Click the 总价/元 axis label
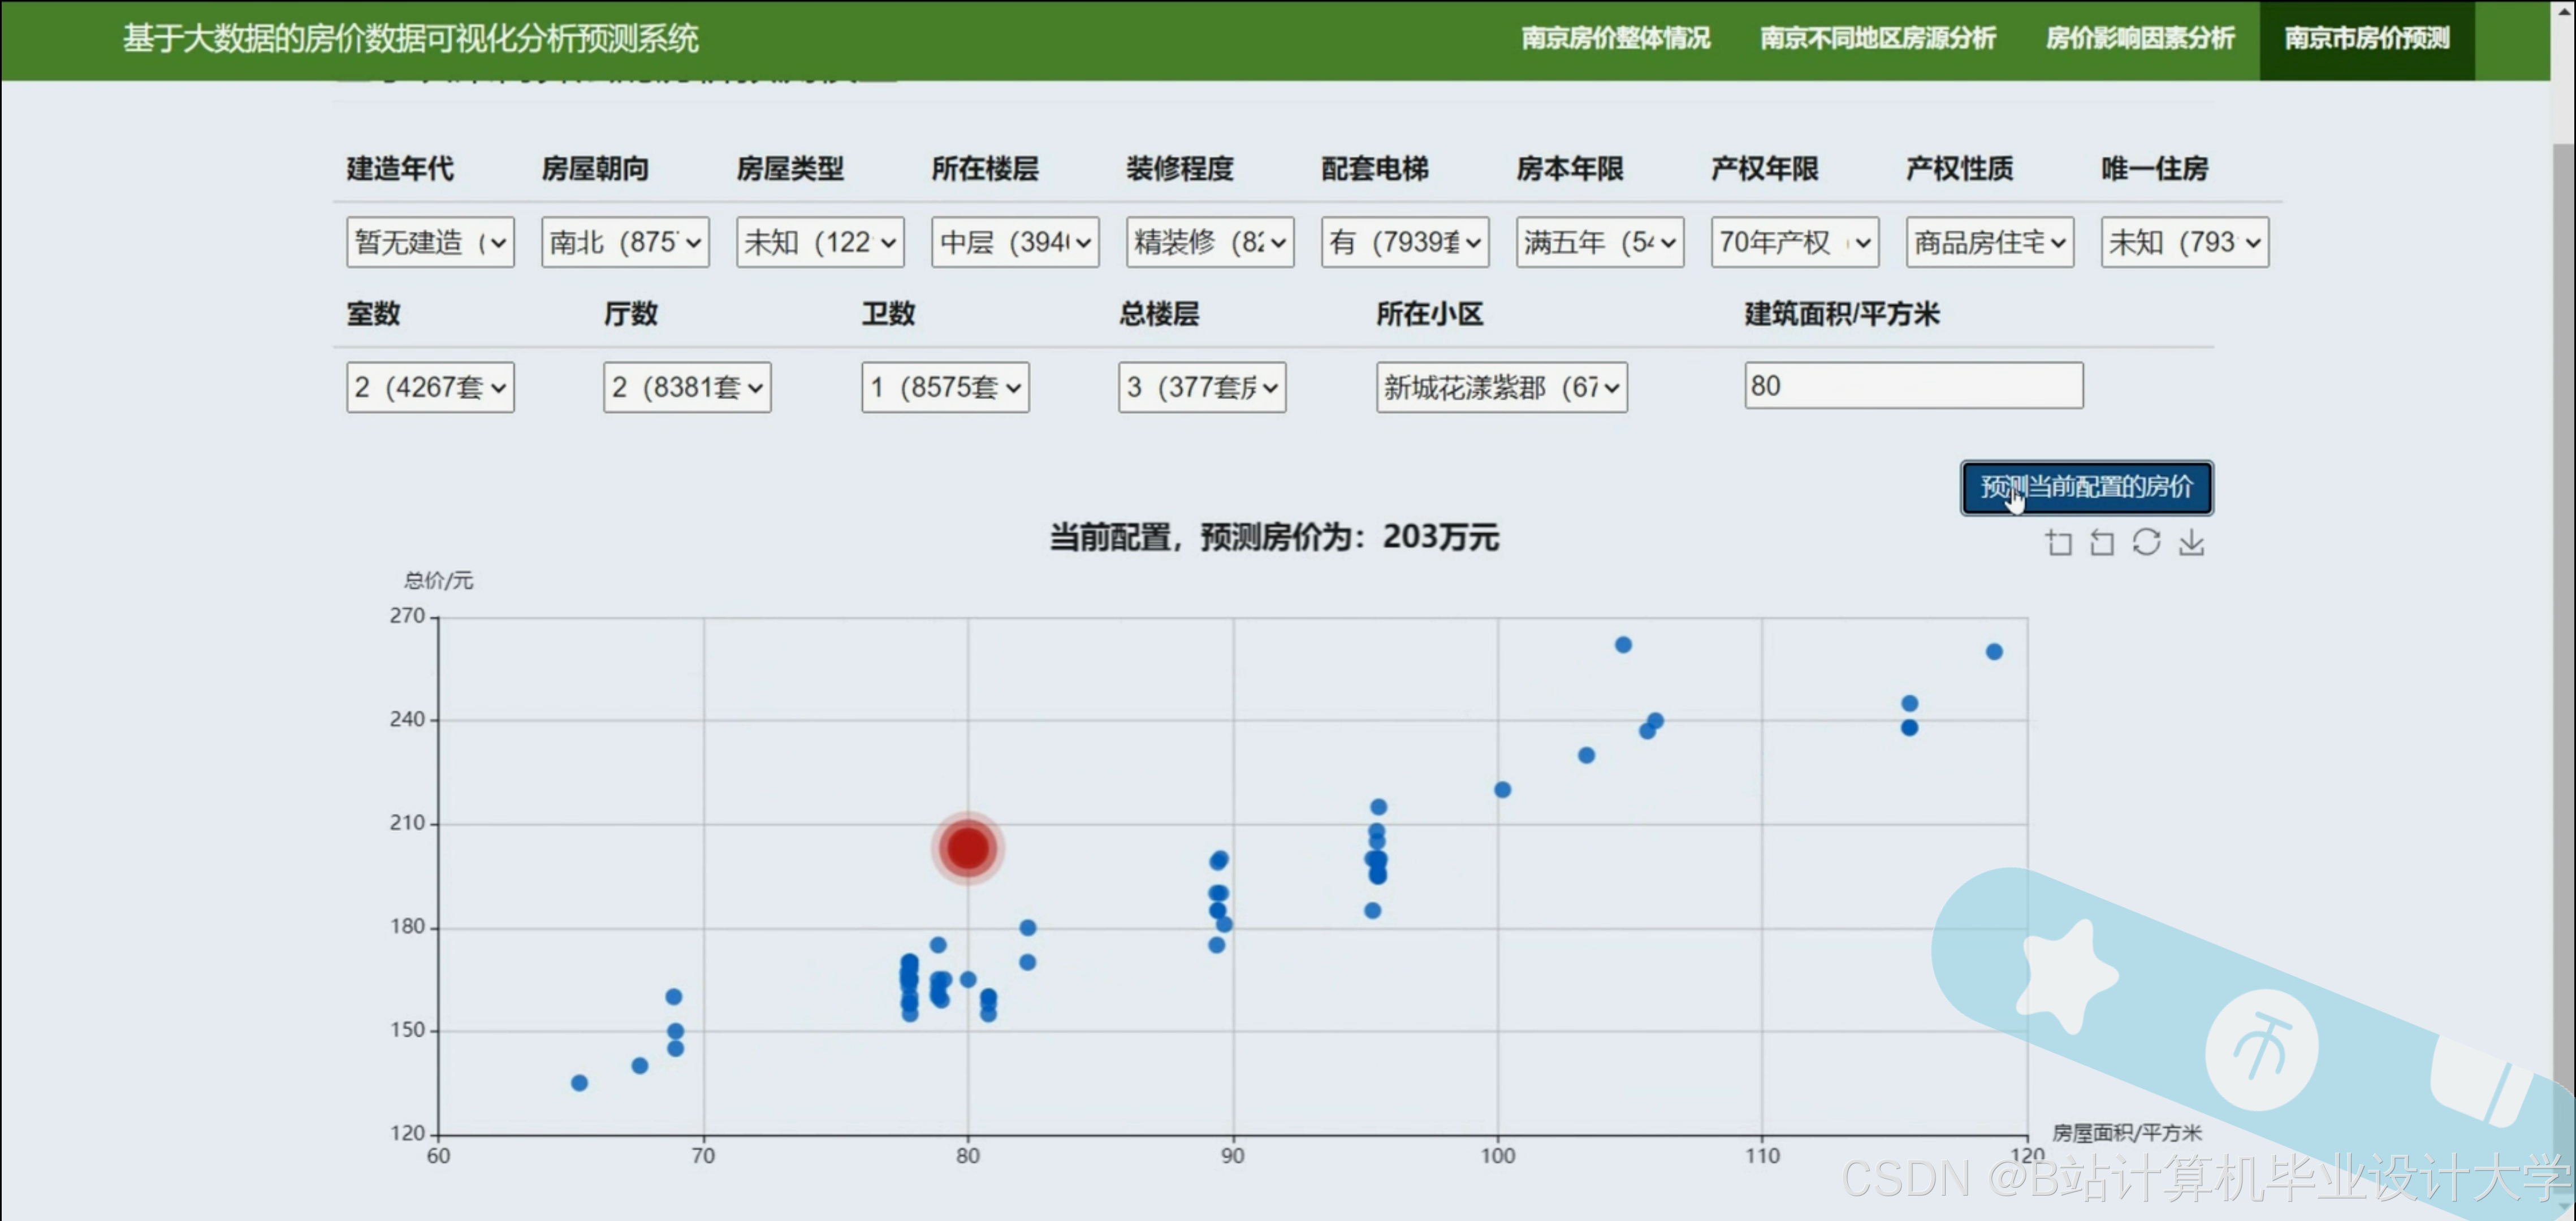Viewport: 2576px width, 1221px height. tap(438, 580)
